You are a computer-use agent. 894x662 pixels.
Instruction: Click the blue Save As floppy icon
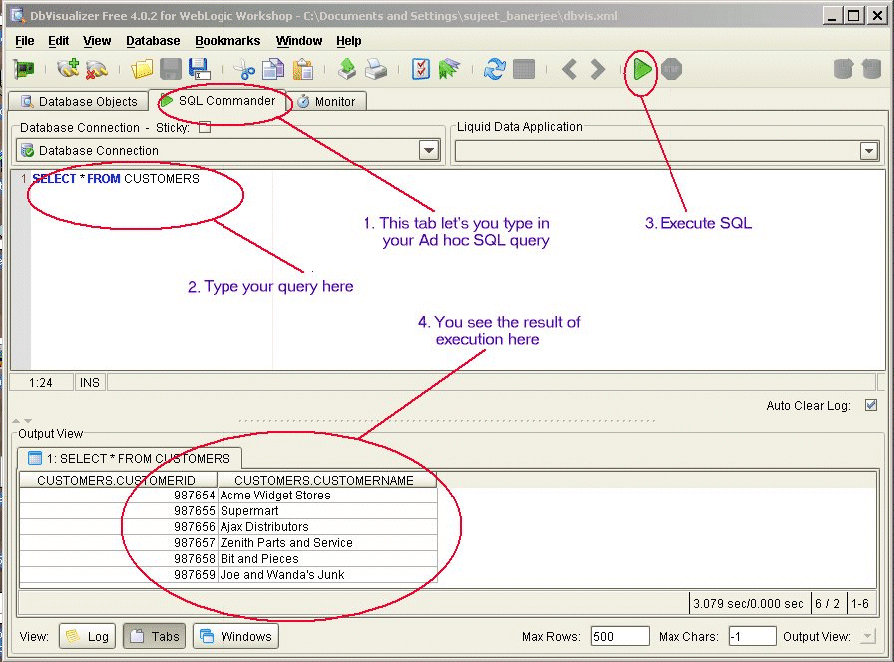coord(200,70)
